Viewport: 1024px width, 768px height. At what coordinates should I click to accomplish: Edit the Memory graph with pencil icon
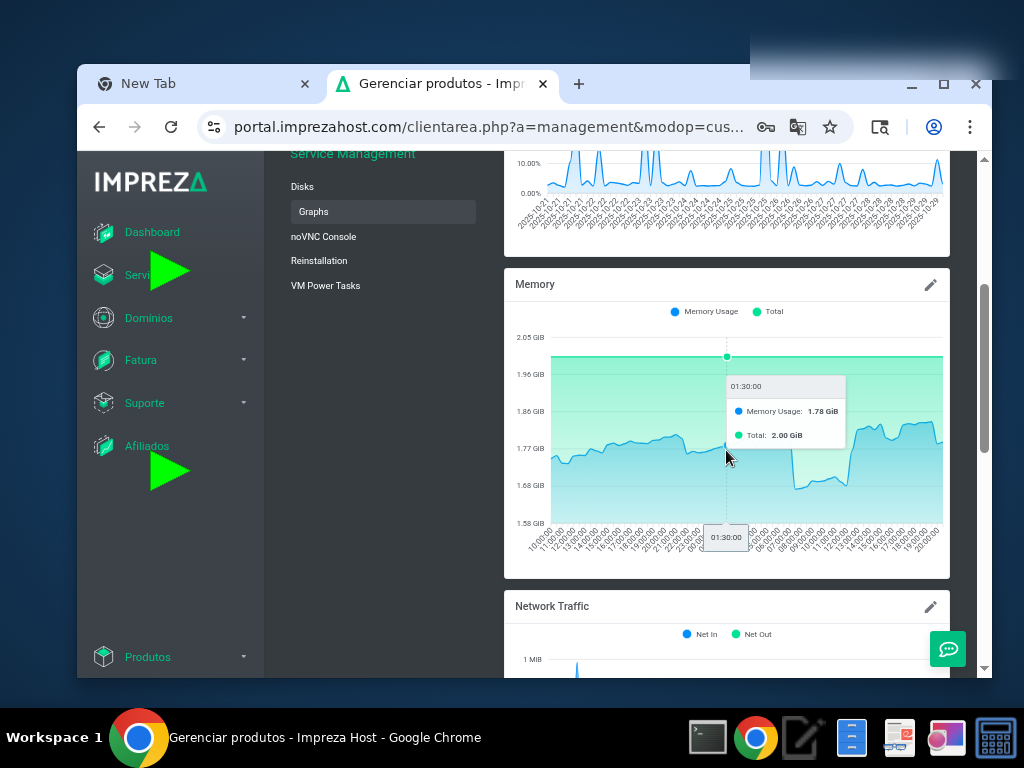(x=931, y=285)
